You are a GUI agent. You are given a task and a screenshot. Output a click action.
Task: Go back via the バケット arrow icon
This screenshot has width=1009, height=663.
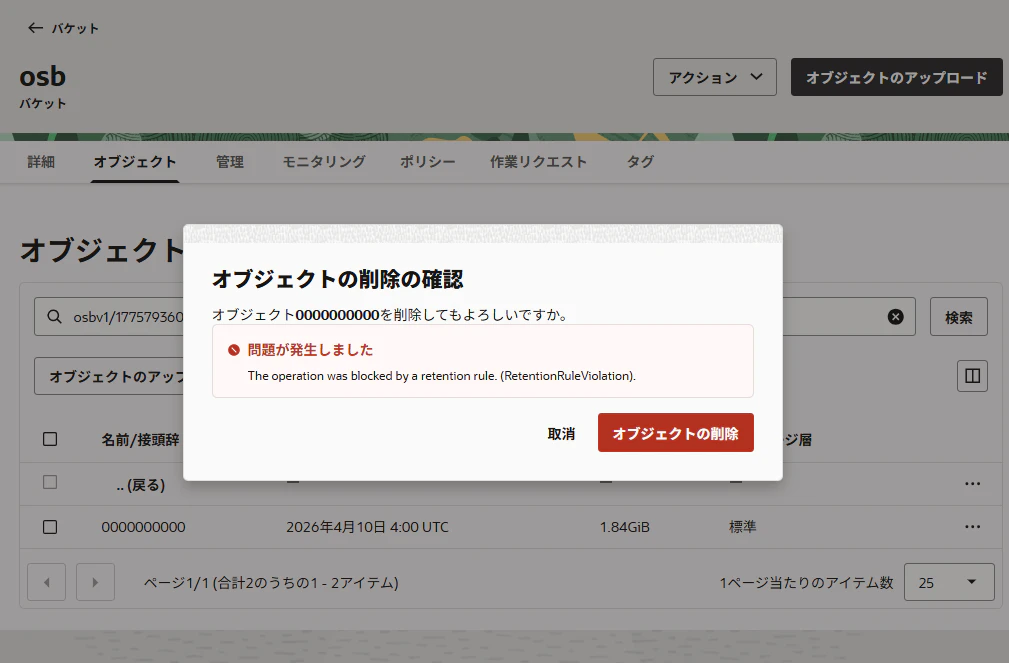click(x=35, y=28)
